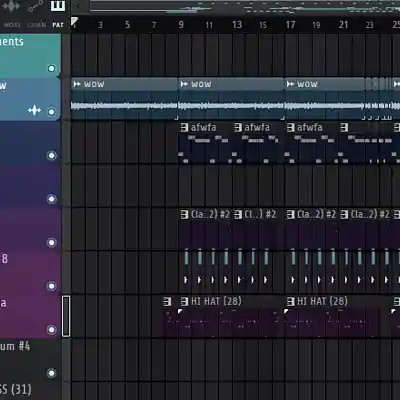The height and width of the screenshot is (400, 400).
Task: Mute the empty track below the afwfa track
Action: click(x=51, y=199)
